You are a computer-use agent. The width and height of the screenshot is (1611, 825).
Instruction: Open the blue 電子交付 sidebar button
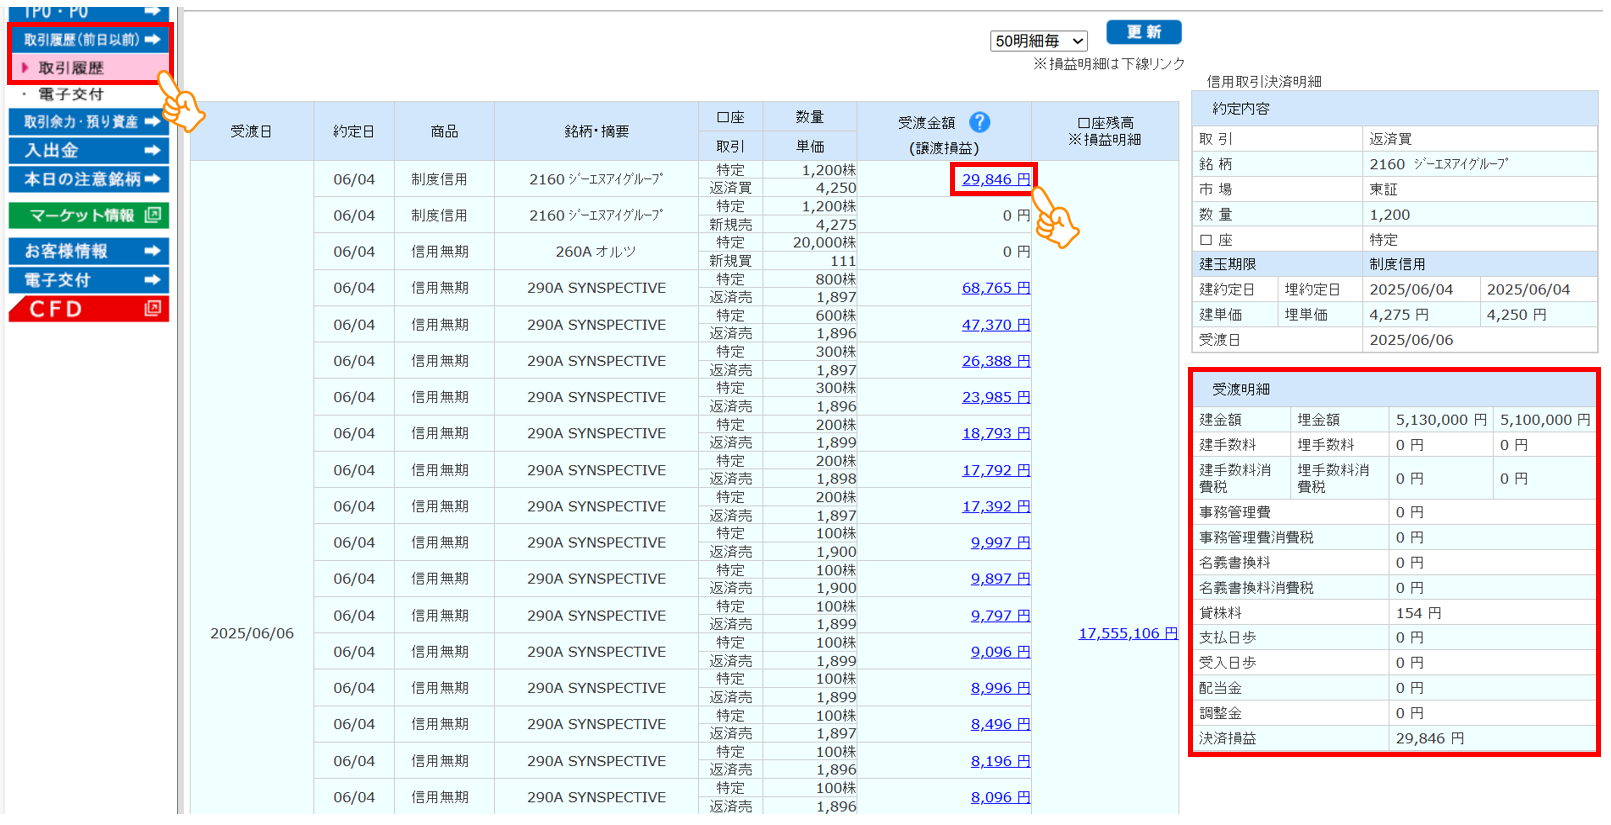pyautogui.click(x=89, y=280)
